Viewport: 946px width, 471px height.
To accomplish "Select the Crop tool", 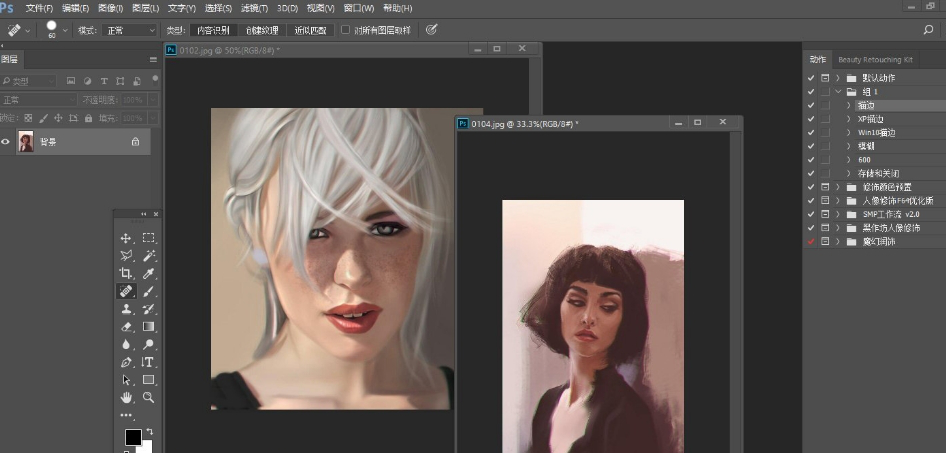I will click(126, 273).
